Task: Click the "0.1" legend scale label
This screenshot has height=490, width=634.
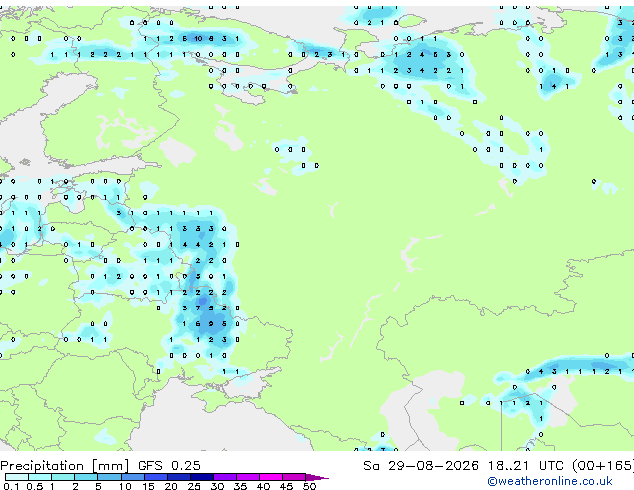Action: (x=11, y=486)
